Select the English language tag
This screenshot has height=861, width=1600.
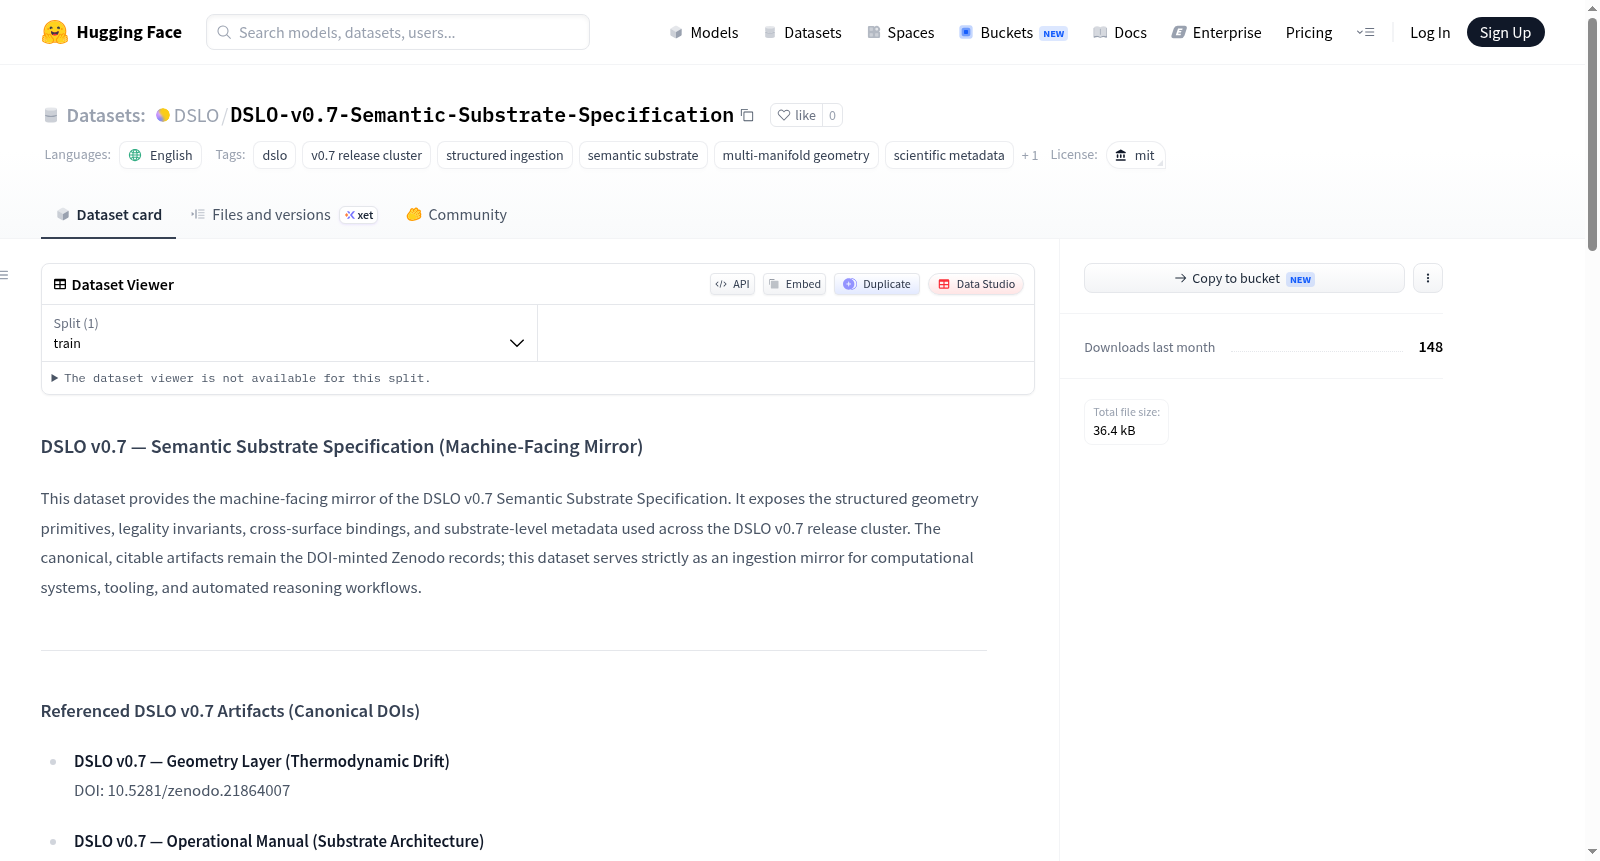(x=161, y=155)
